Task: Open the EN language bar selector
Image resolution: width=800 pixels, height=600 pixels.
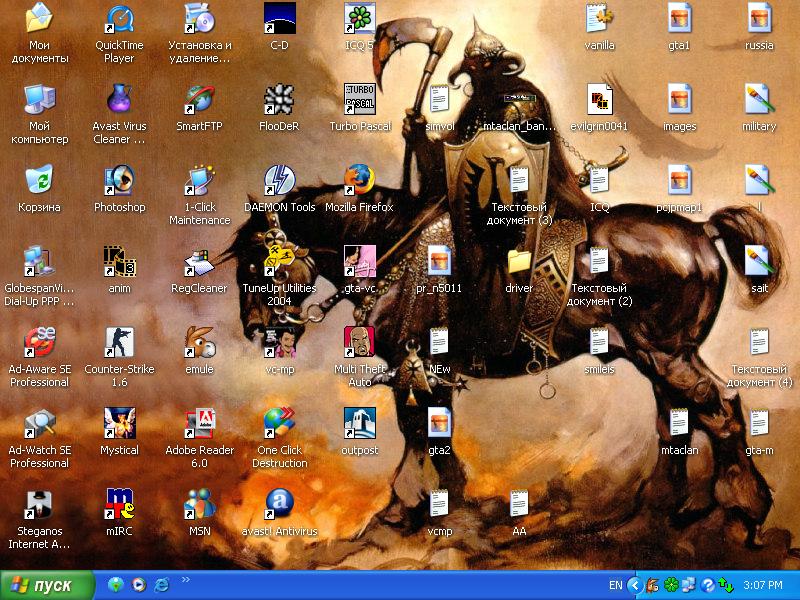Action: pos(616,585)
